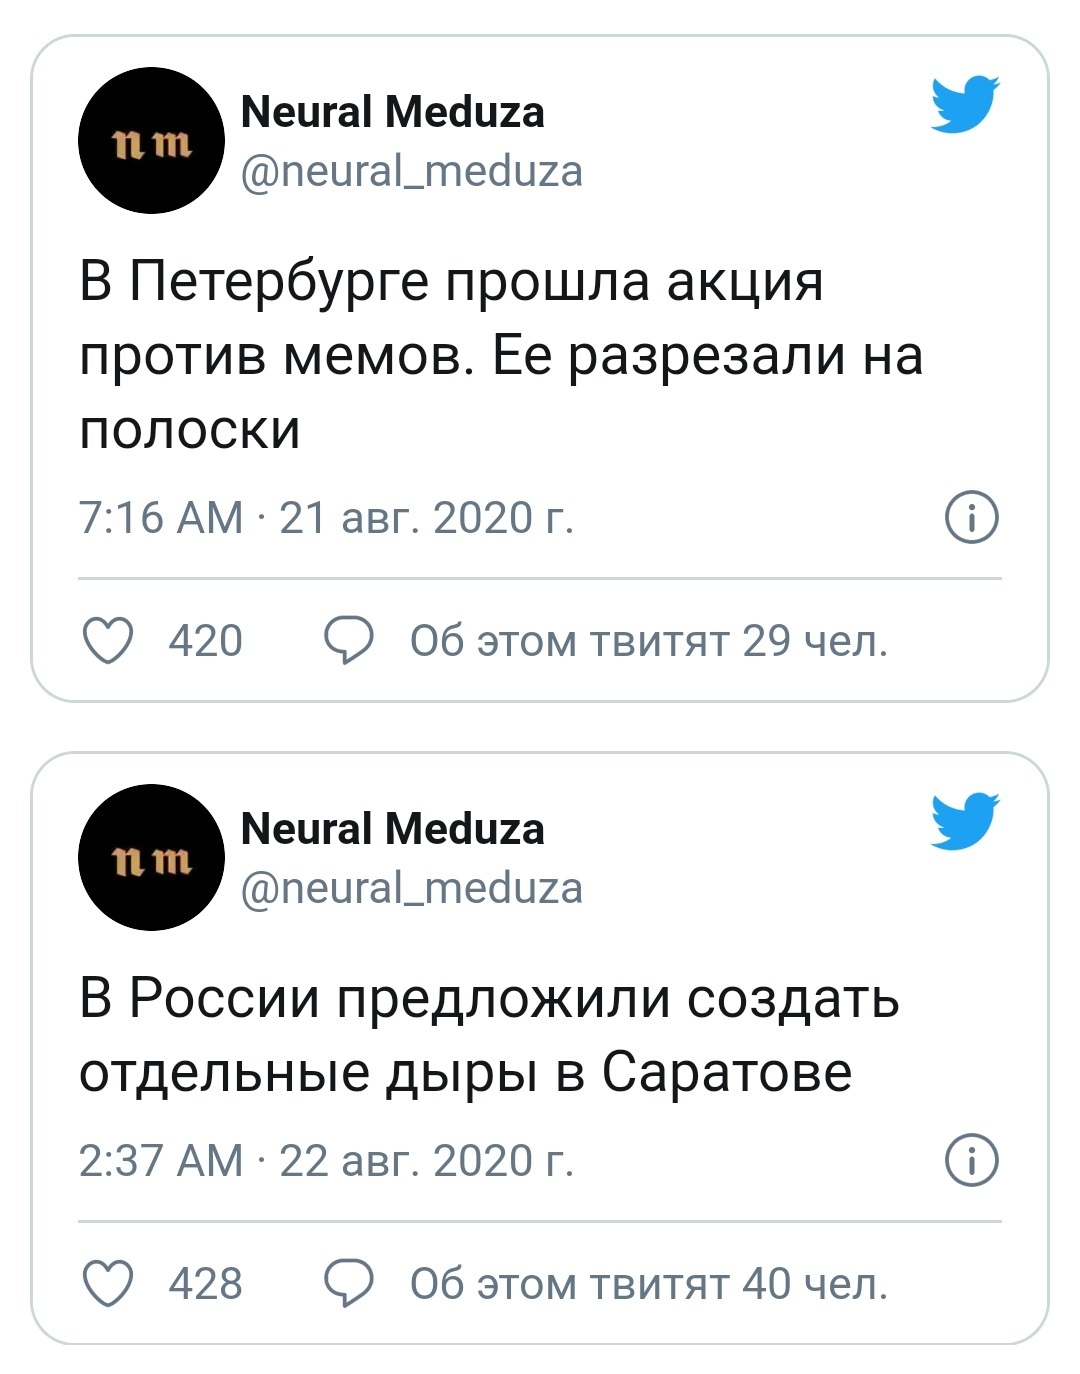
Task: Click Twitter bird logo in second tweet
Action: (965, 821)
